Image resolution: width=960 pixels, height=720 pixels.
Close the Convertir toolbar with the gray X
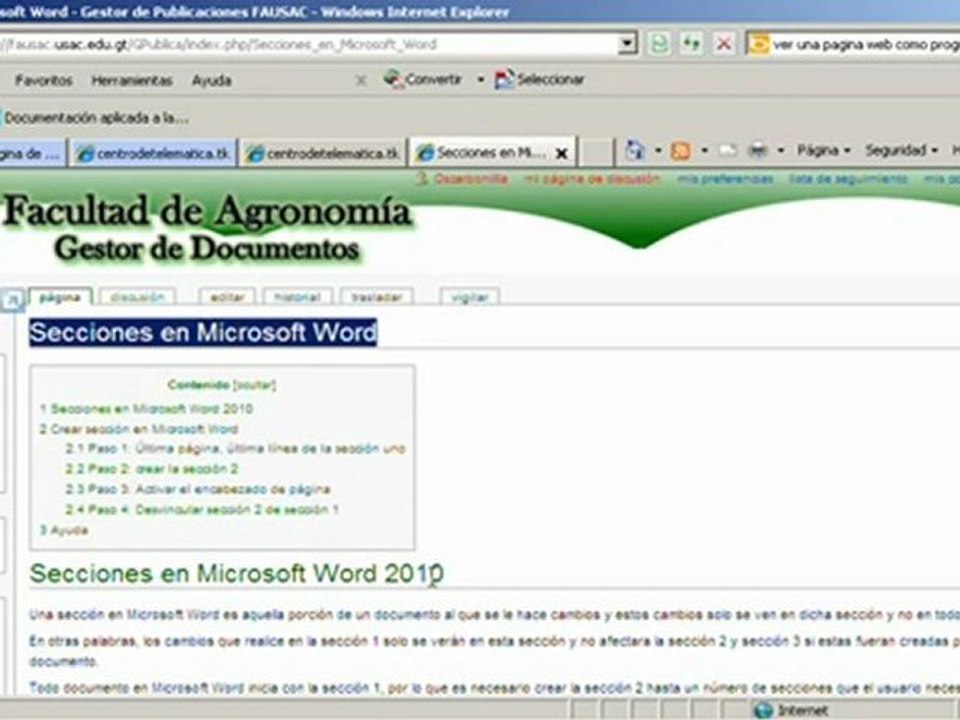tap(361, 80)
